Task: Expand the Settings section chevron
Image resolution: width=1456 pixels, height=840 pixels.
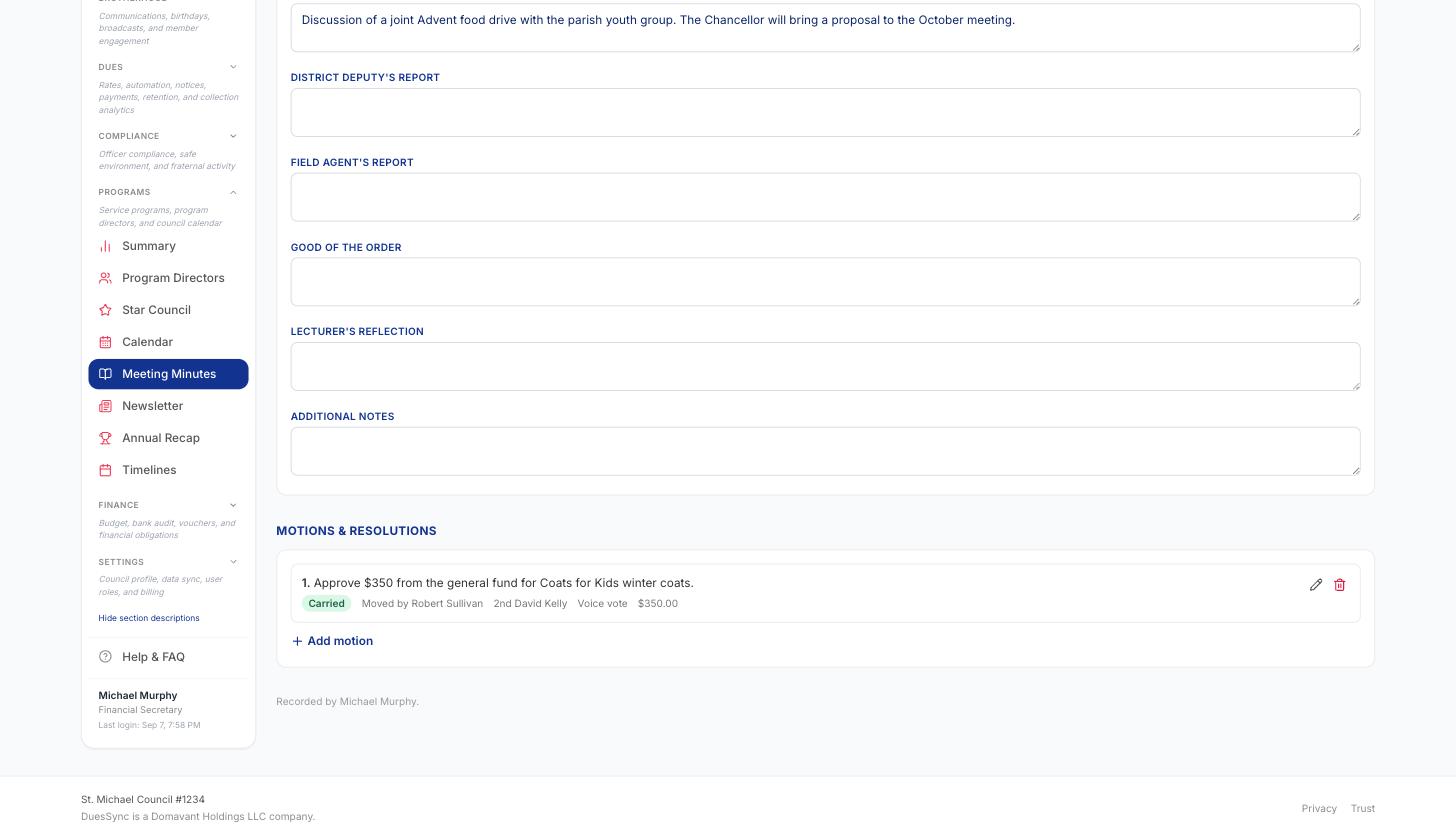Action: (233, 562)
